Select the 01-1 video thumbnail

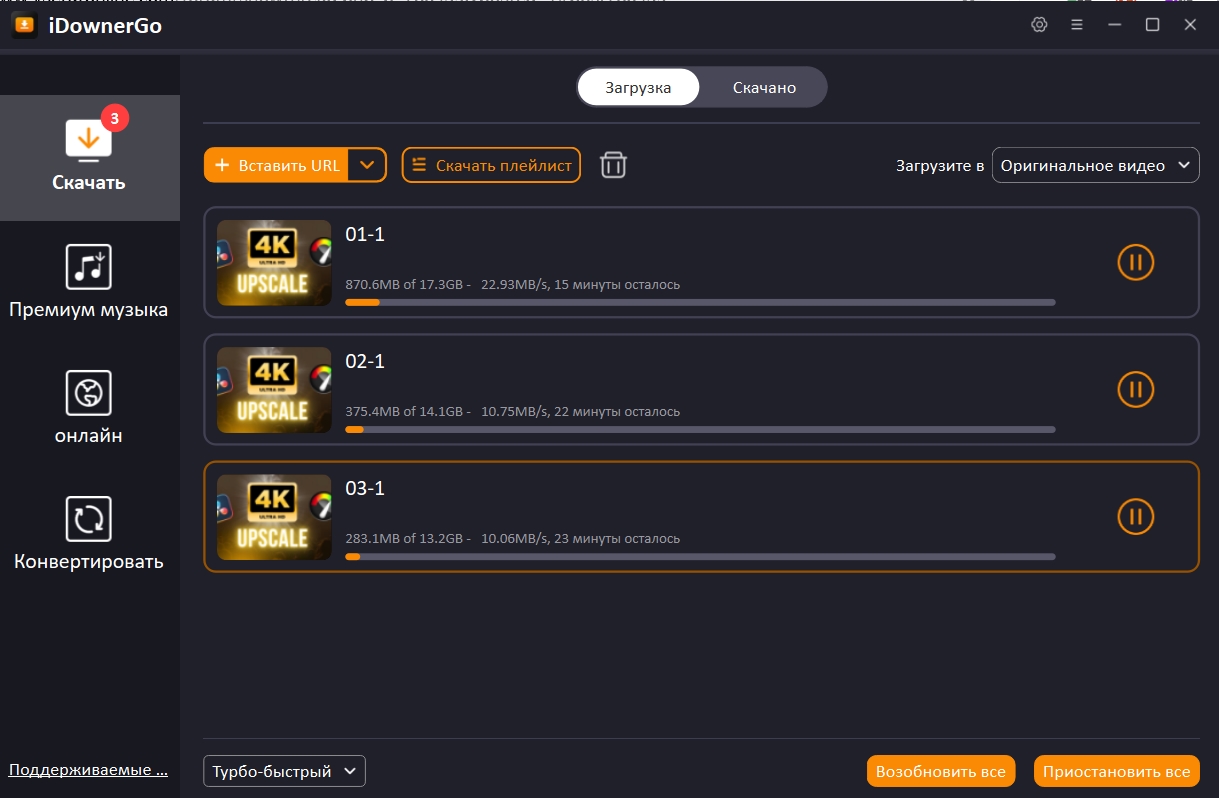coord(274,263)
